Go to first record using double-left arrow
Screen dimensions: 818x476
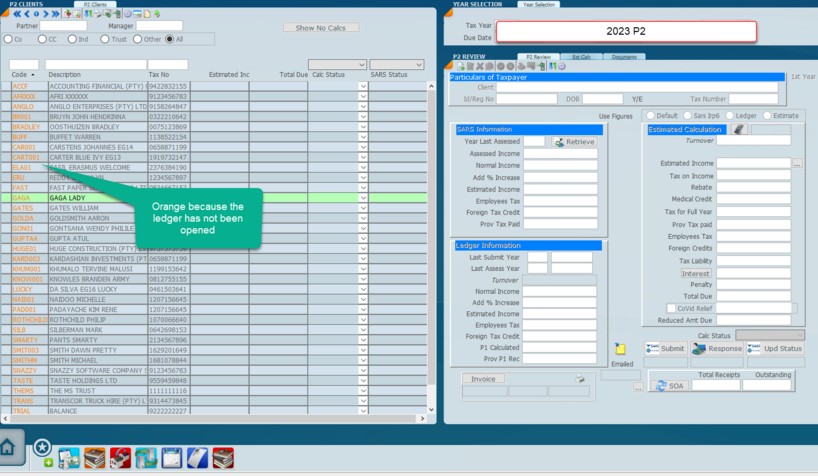coord(17,14)
